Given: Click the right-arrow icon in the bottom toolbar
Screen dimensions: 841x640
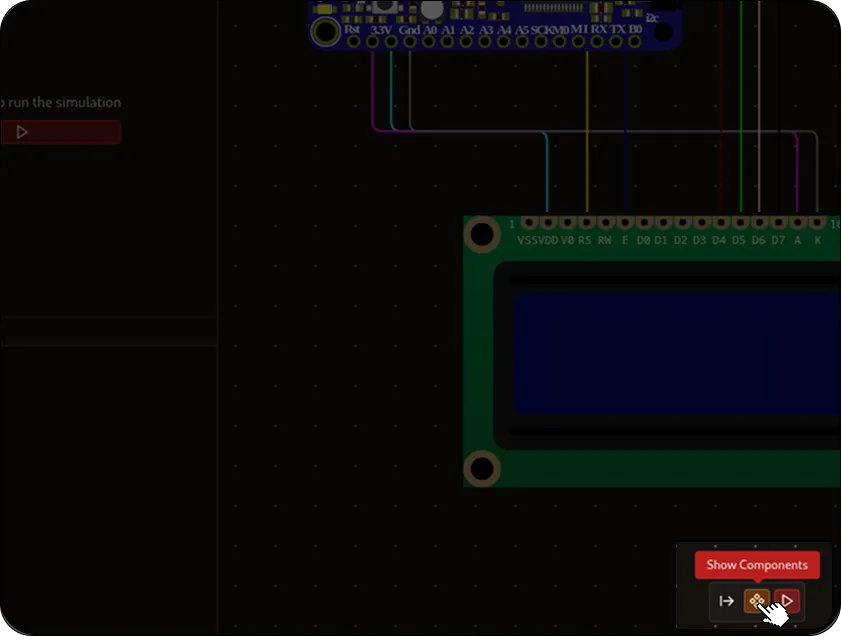Looking at the screenshot, I should (x=726, y=601).
